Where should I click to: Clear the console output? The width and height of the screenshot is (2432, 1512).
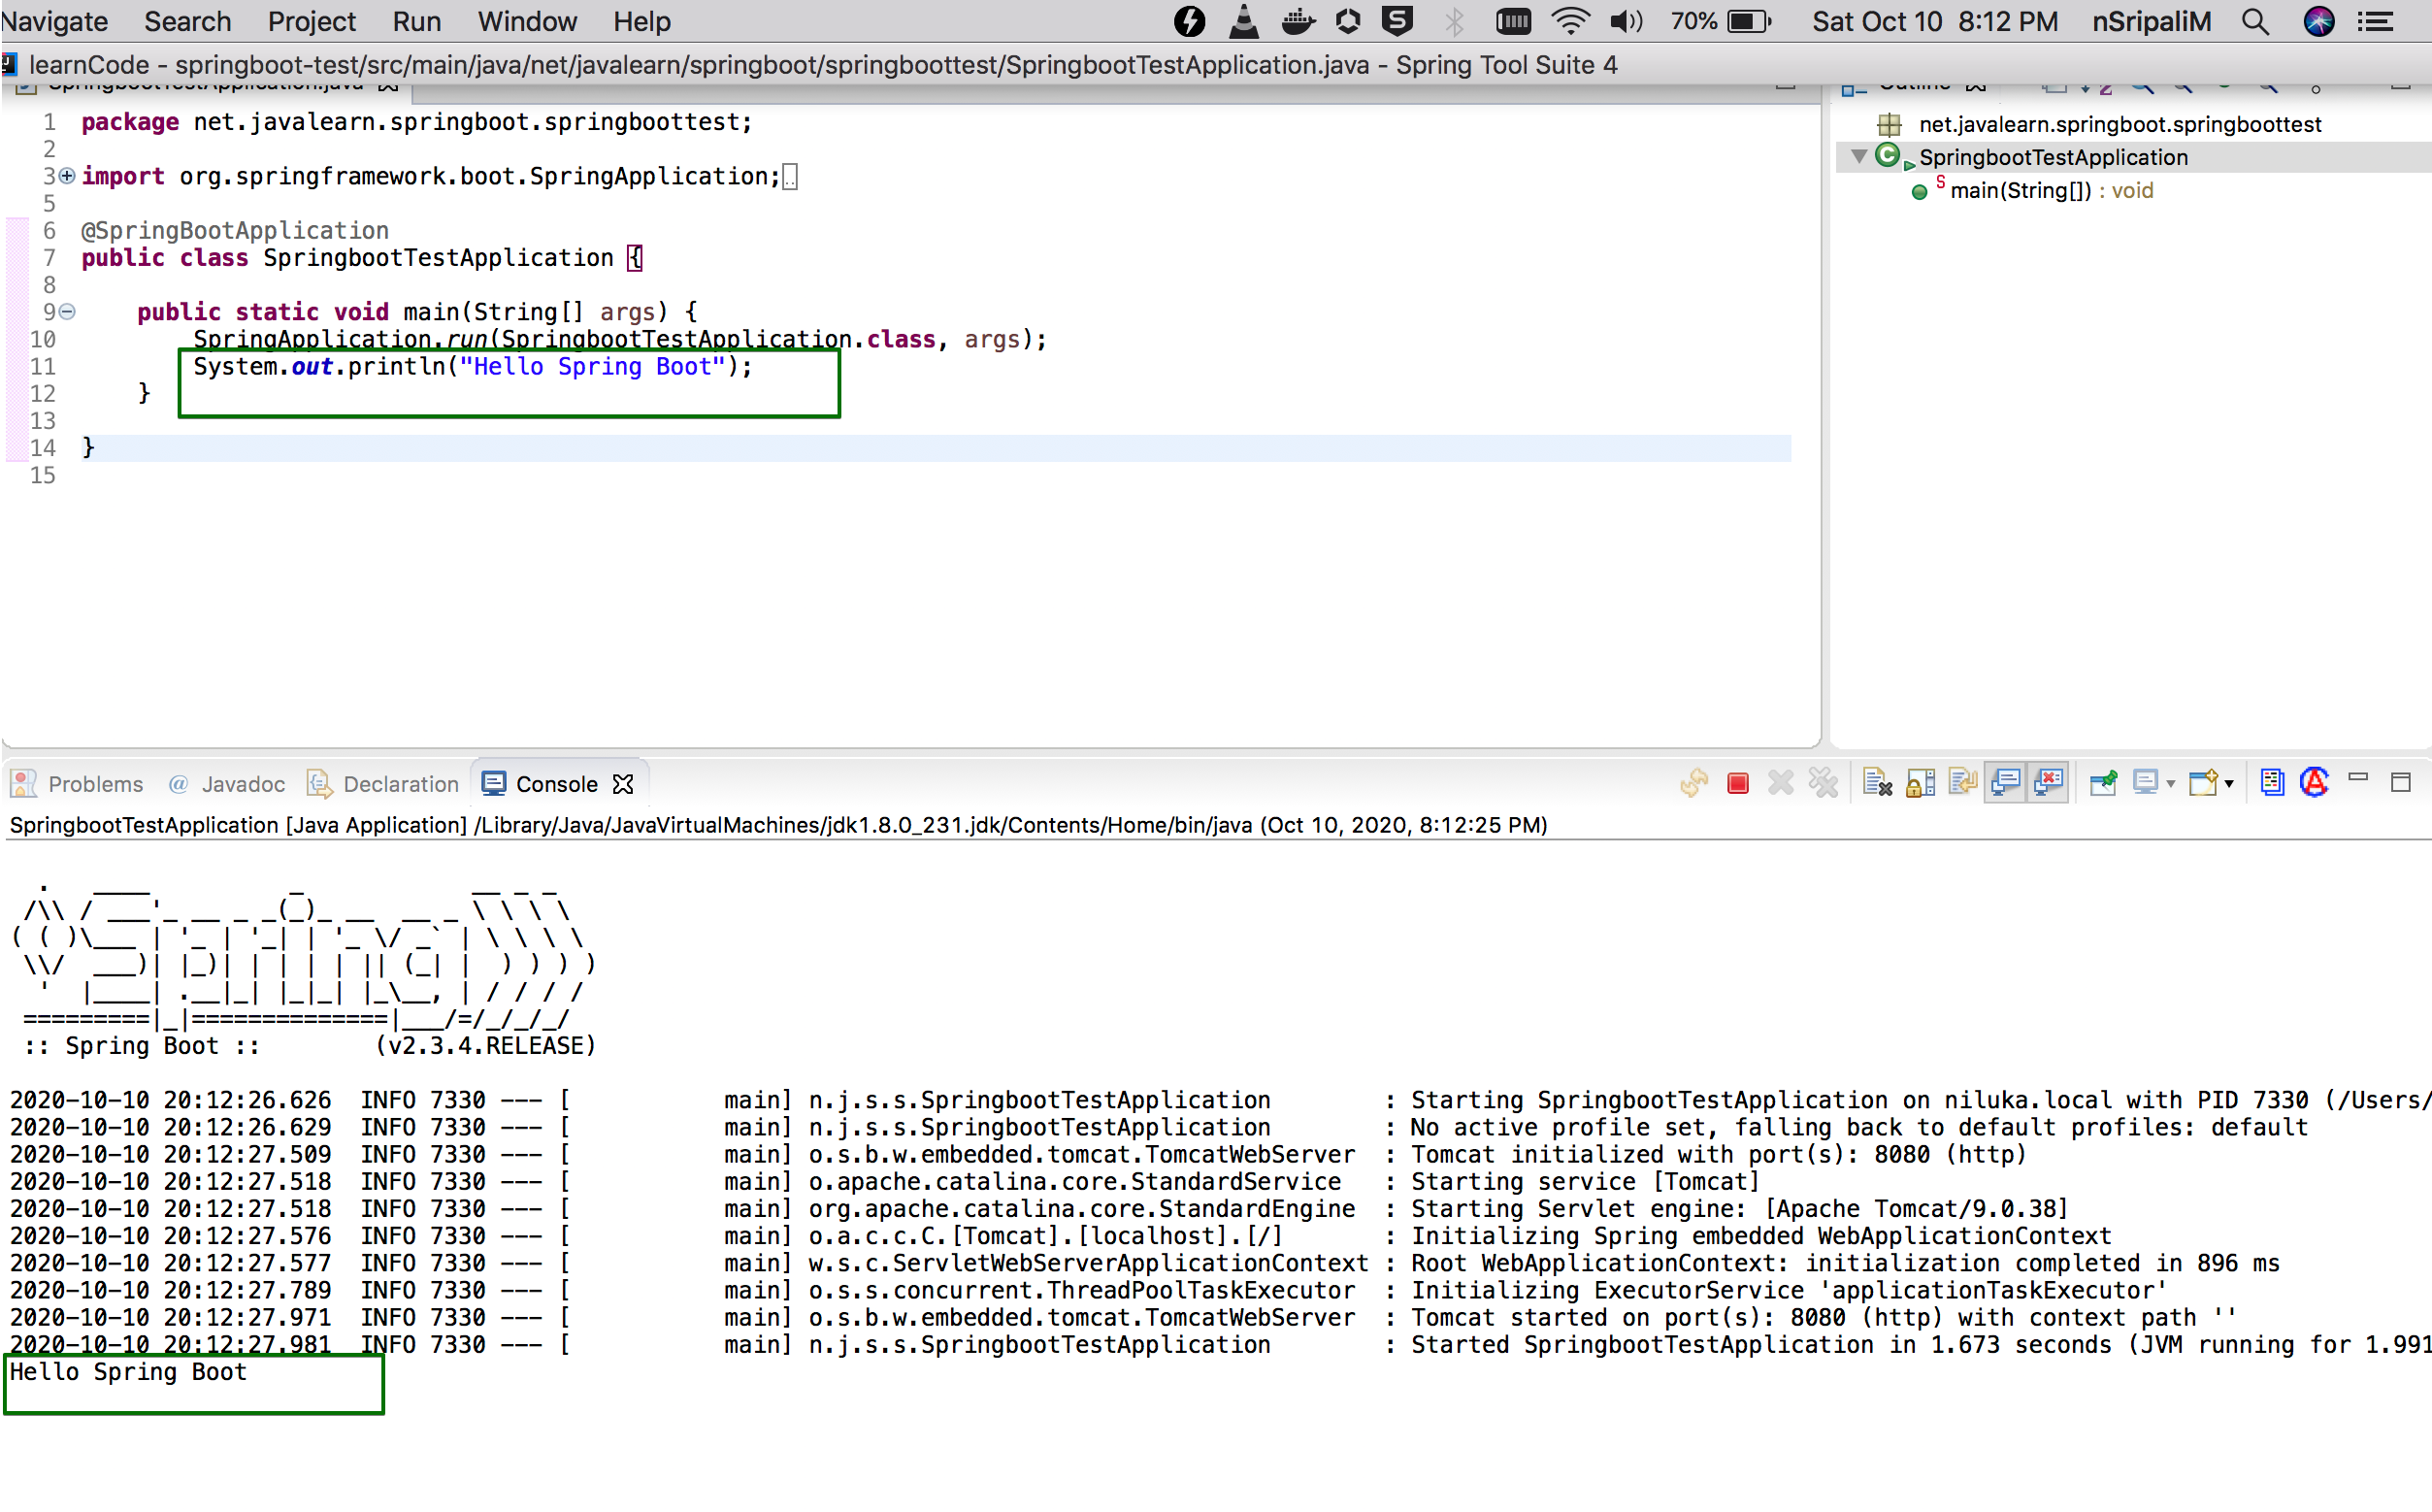click(1877, 783)
